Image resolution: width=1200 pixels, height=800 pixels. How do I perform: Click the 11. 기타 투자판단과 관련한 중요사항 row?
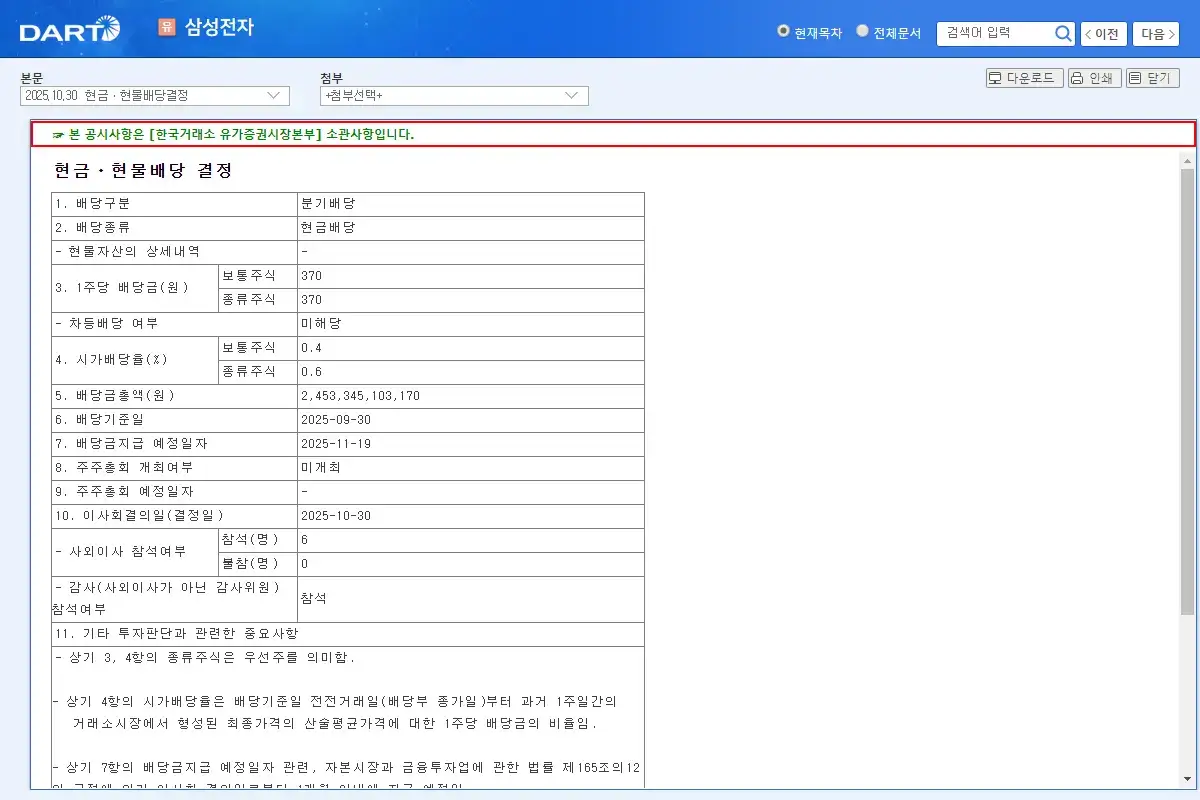tap(348, 635)
